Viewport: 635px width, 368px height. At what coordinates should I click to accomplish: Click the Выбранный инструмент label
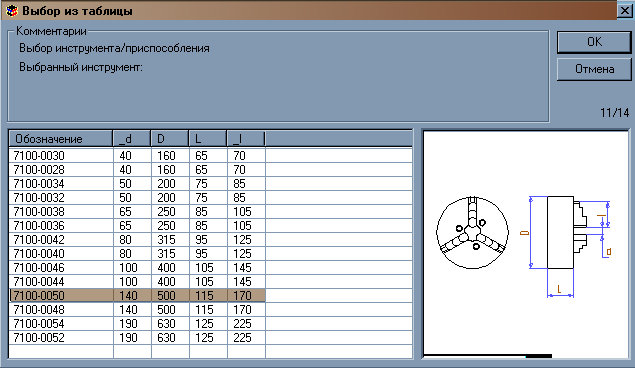click(x=81, y=67)
